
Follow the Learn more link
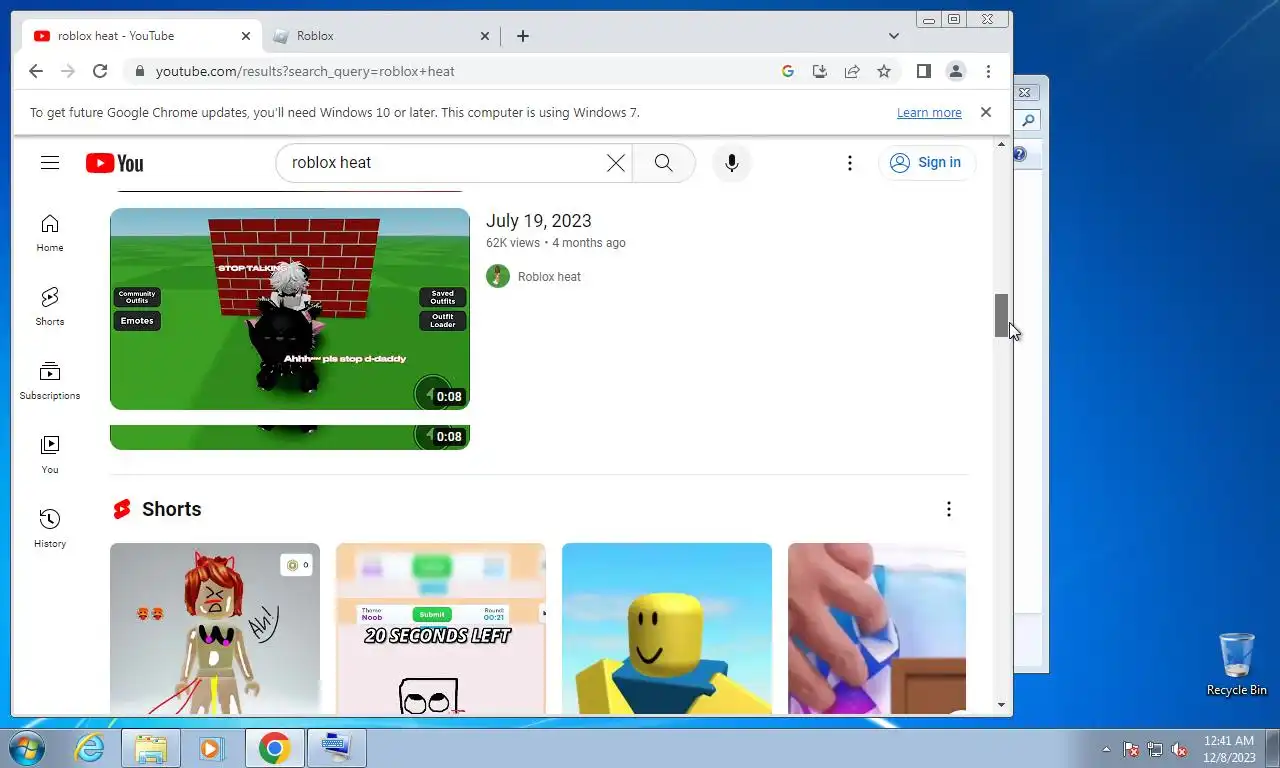929,113
